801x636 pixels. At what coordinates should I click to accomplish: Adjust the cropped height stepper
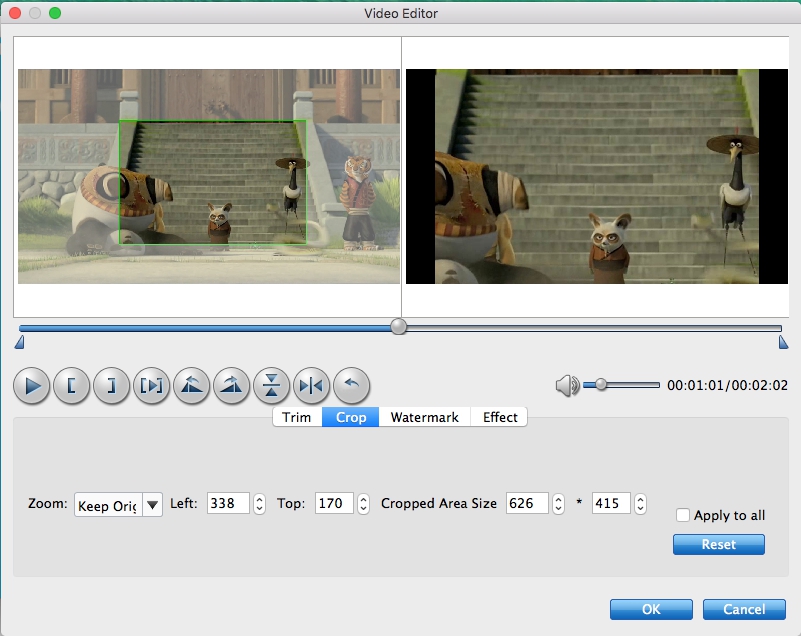pos(640,504)
